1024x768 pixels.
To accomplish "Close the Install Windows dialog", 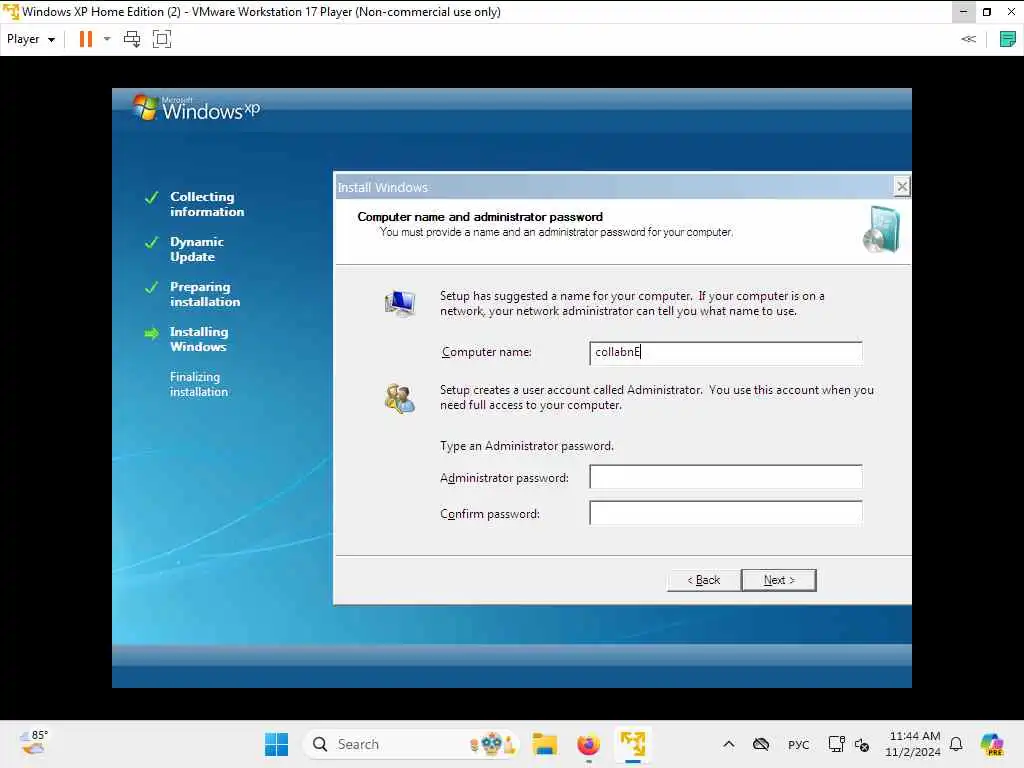I will tap(901, 187).
